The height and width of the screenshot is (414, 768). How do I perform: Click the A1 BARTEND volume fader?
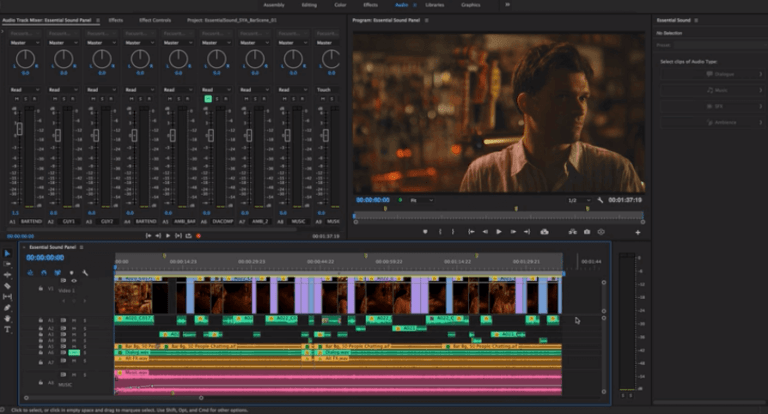point(20,129)
